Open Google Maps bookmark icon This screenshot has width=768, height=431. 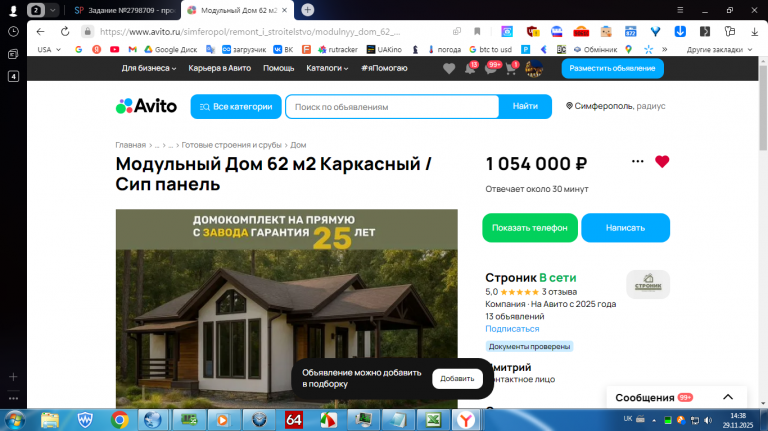click(628, 49)
